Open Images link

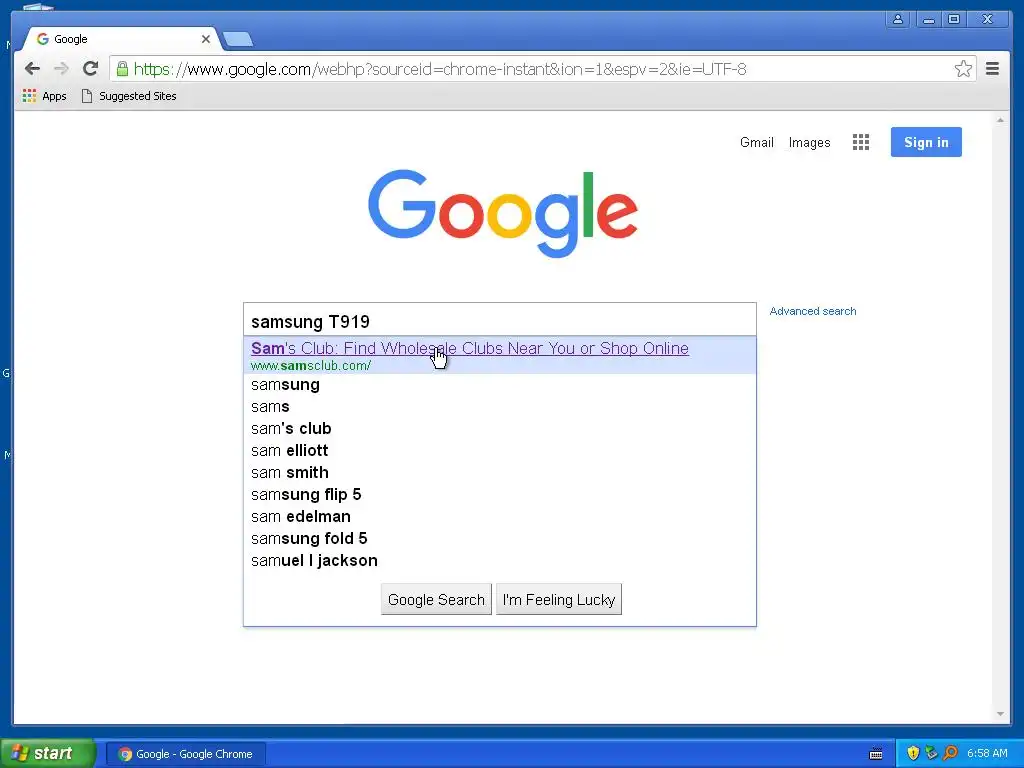click(809, 142)
